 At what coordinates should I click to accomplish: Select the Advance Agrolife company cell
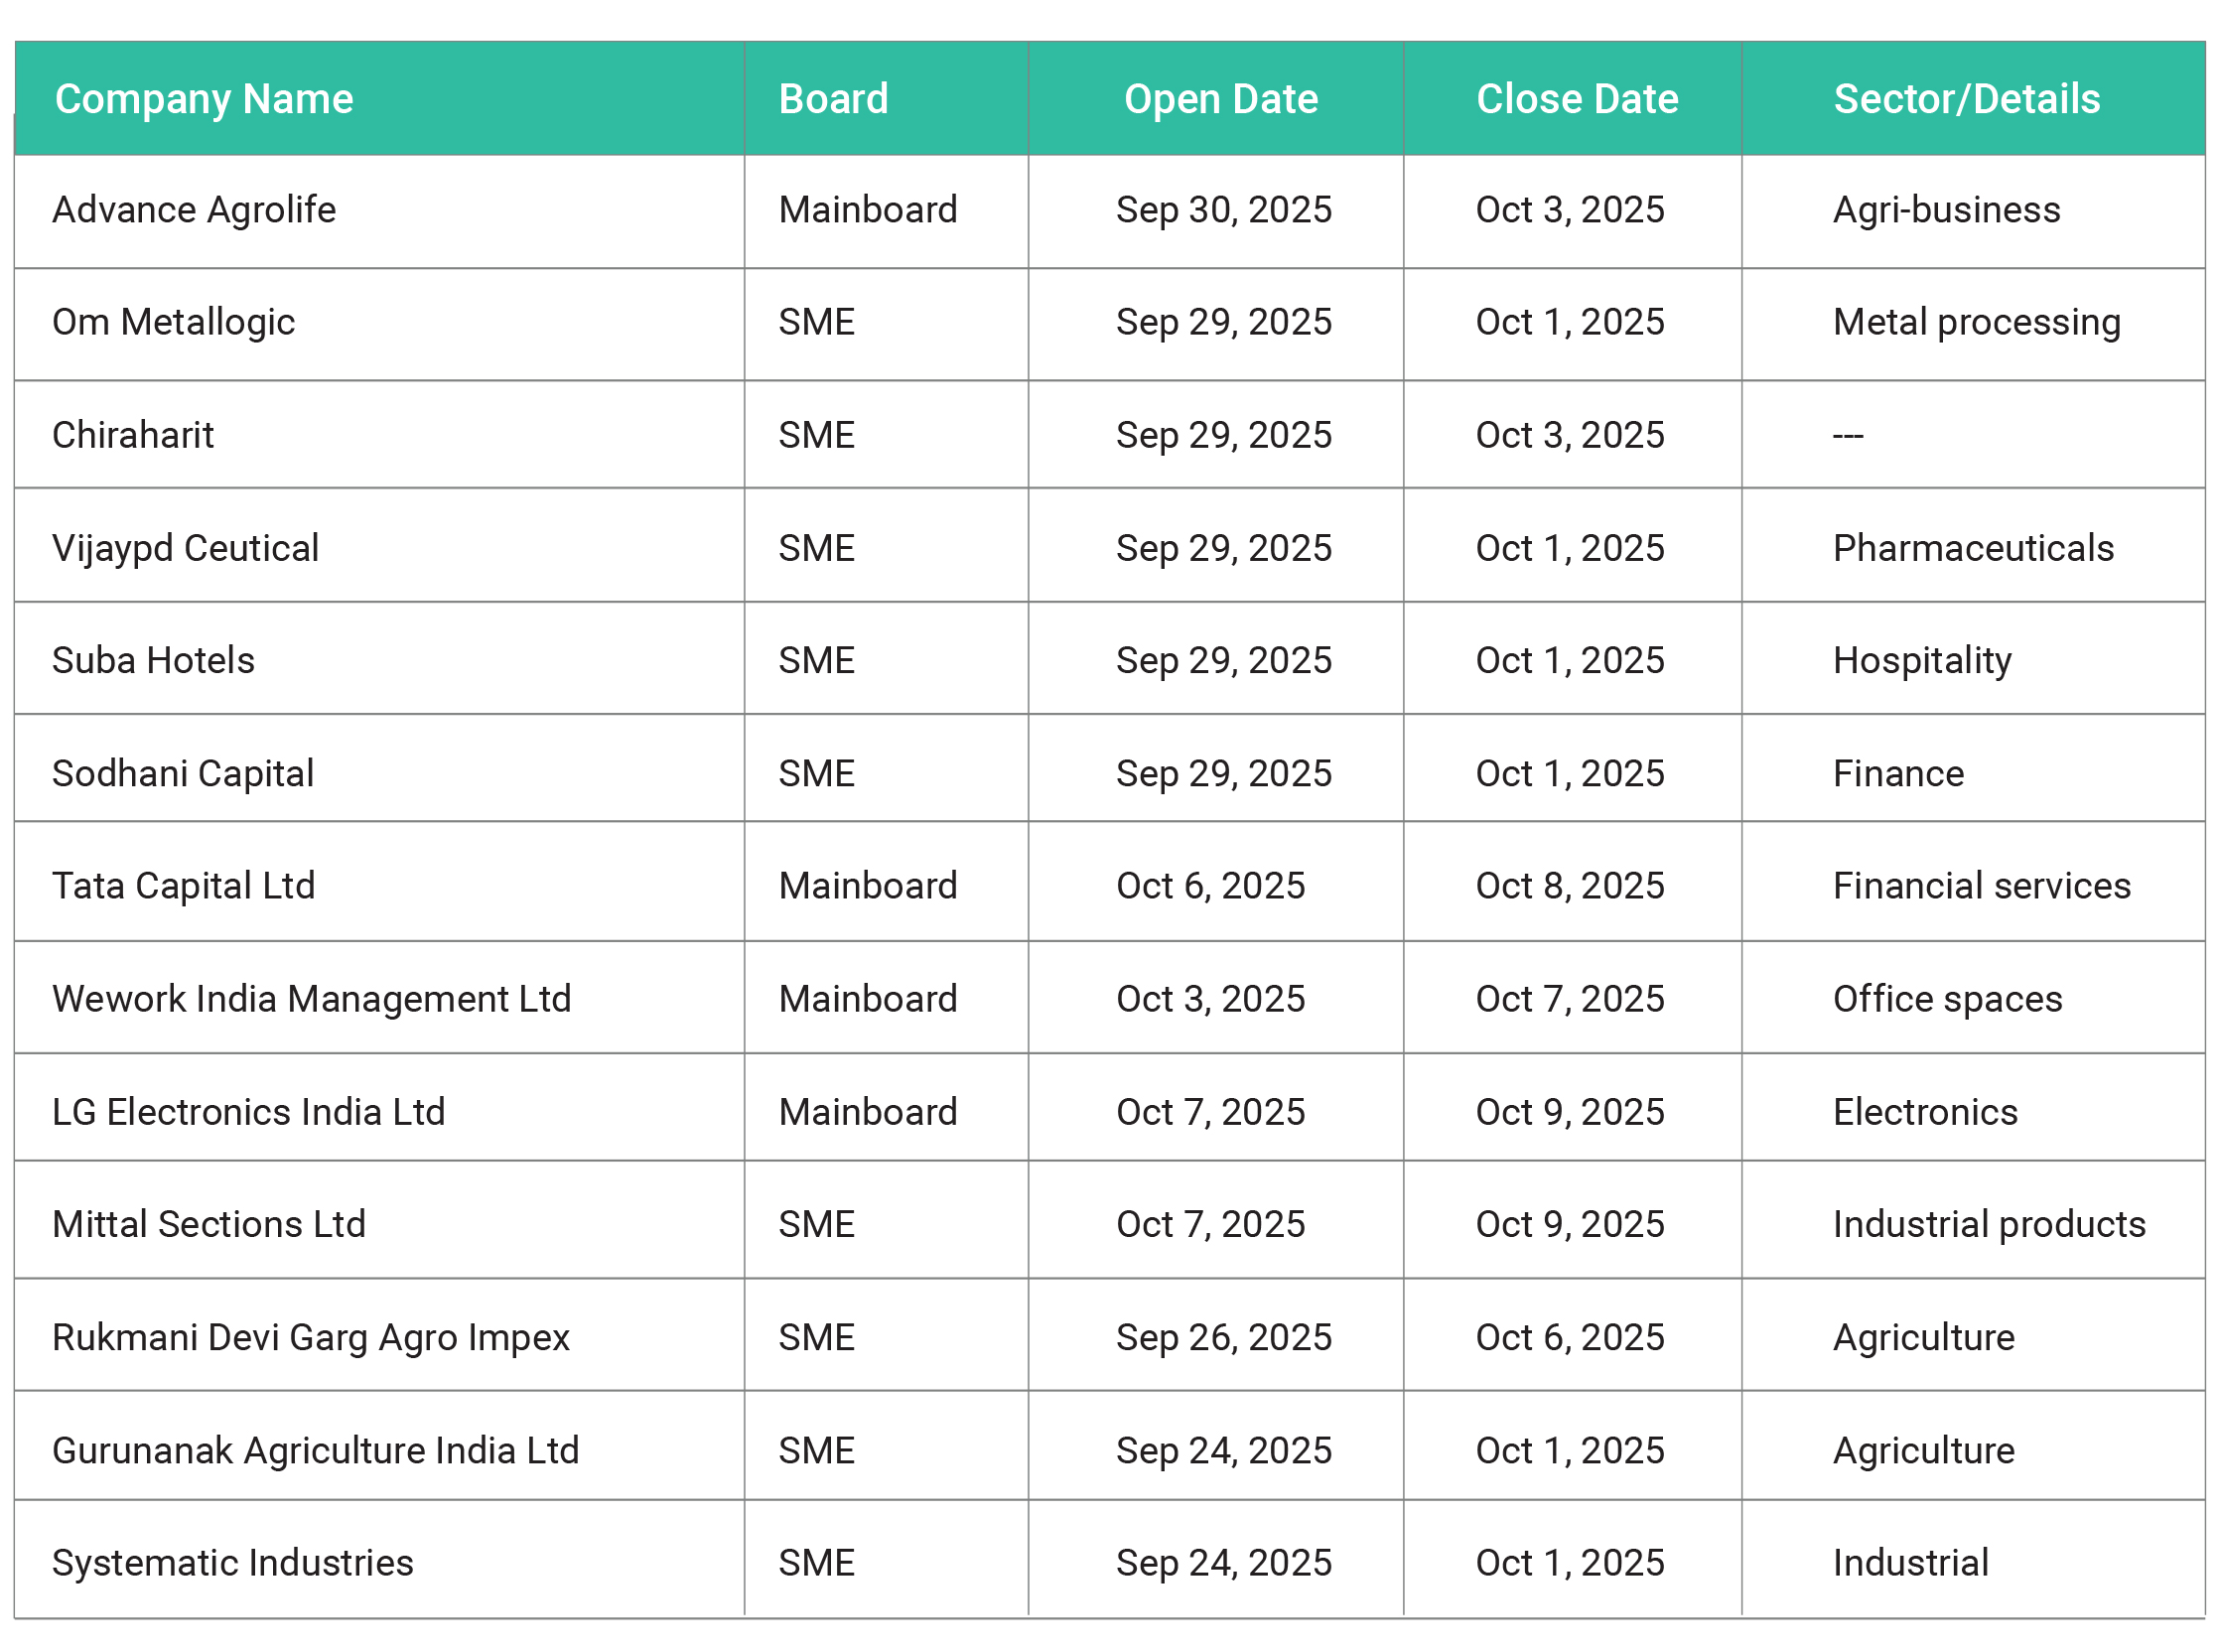pos(194,210)
